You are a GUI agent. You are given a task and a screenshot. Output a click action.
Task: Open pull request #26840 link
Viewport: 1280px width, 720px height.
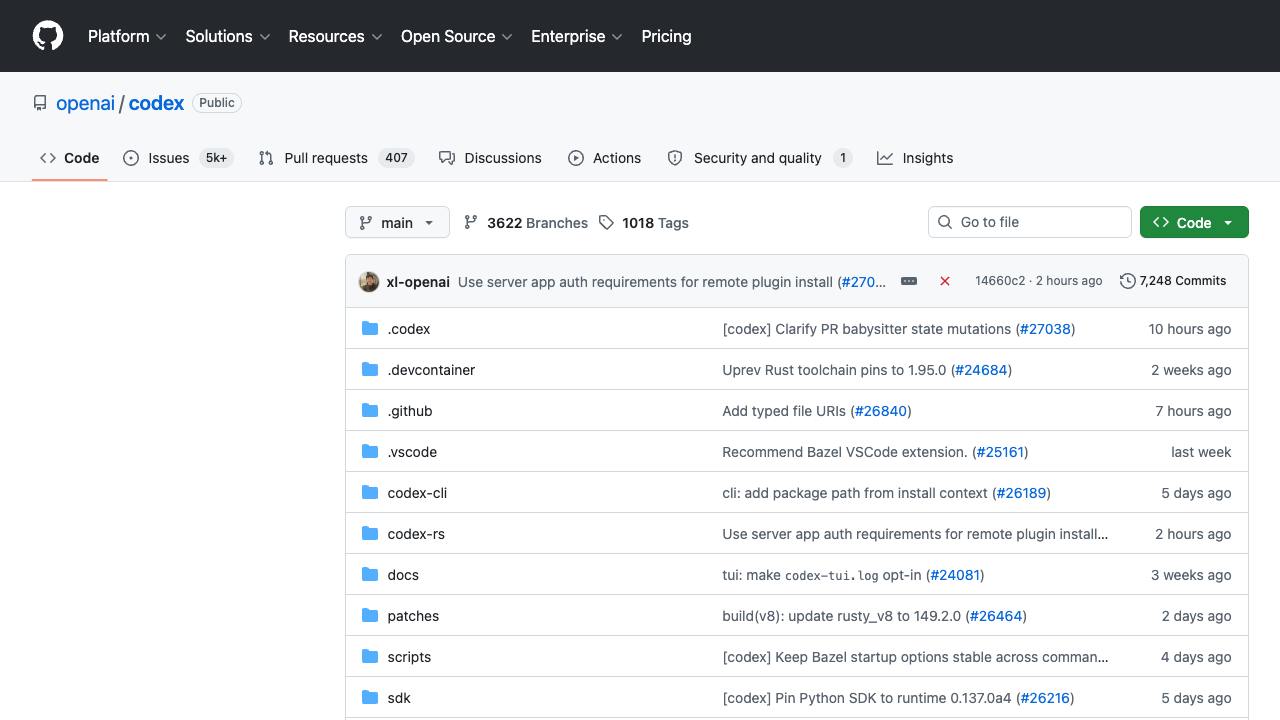click(881, 411)
